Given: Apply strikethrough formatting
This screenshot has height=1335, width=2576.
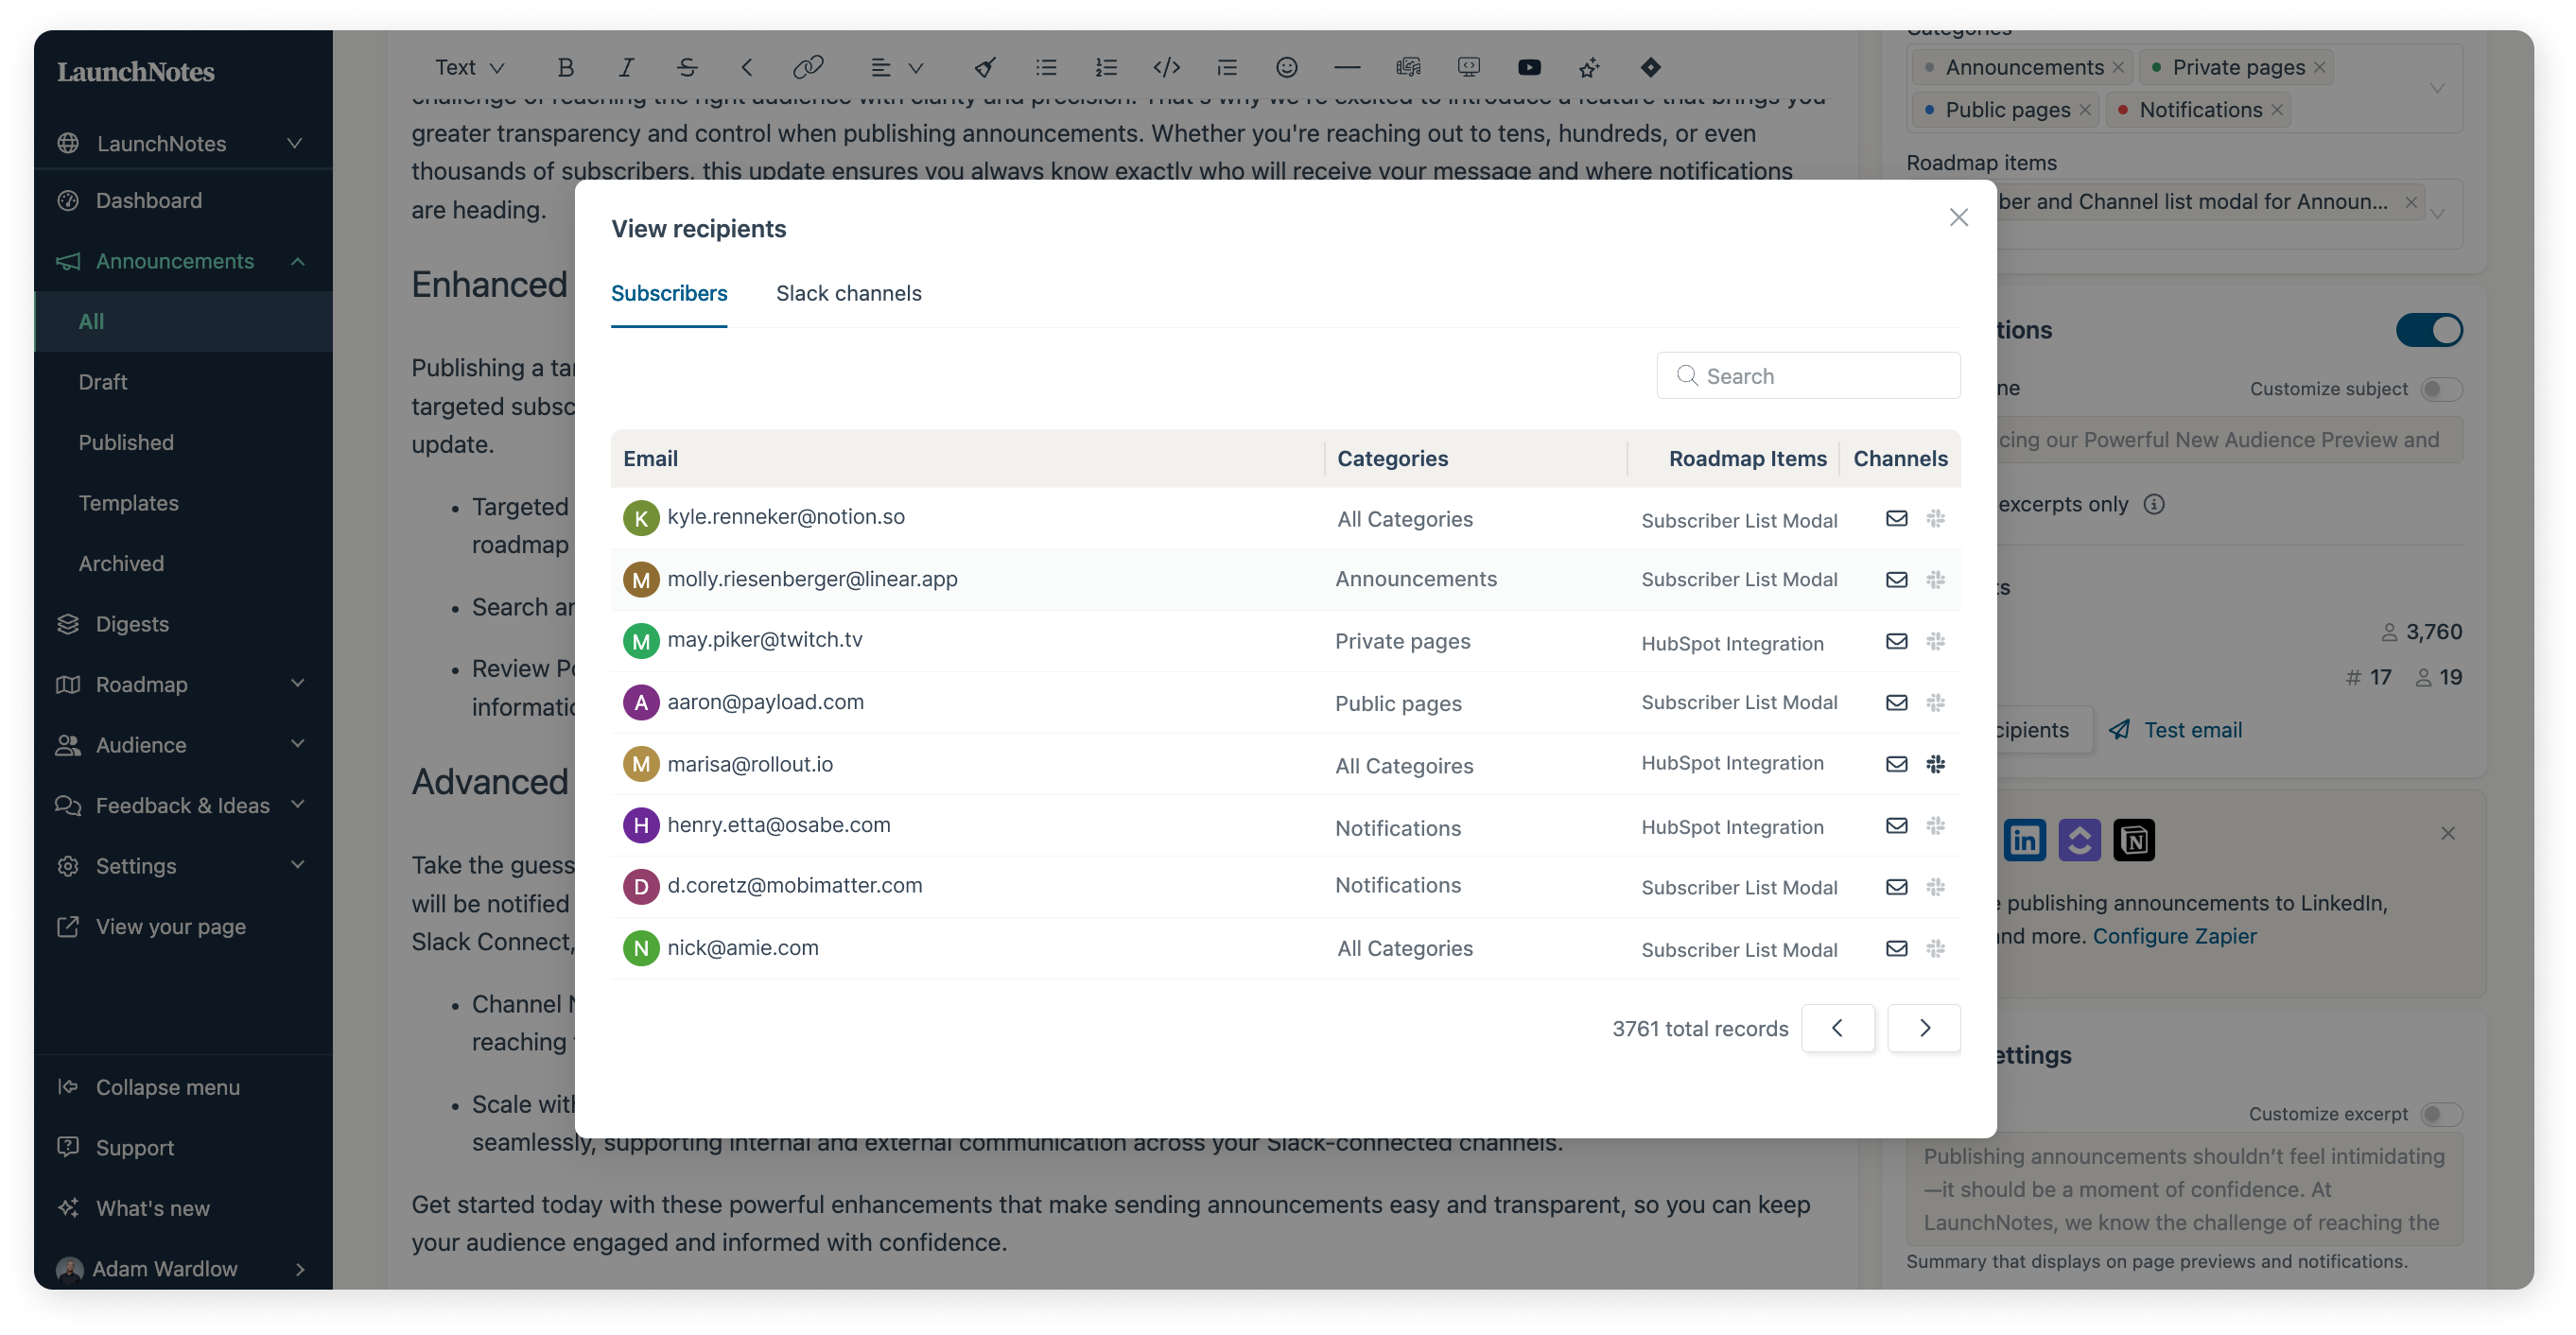Looking at the screenshot, I should point(687,67).
